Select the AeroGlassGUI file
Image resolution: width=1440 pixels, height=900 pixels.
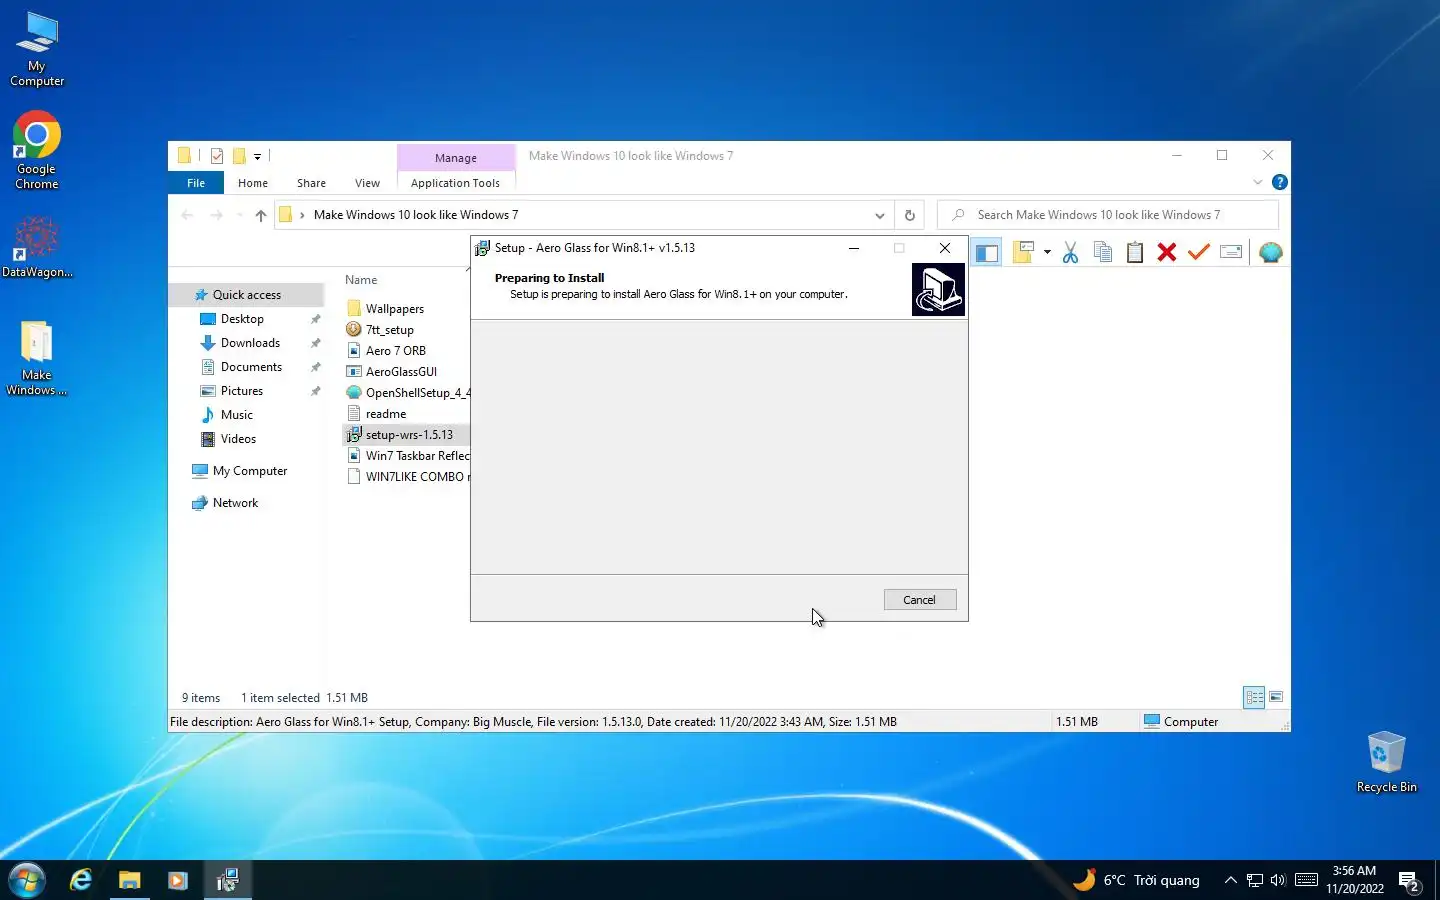click(x=401, y=372)
